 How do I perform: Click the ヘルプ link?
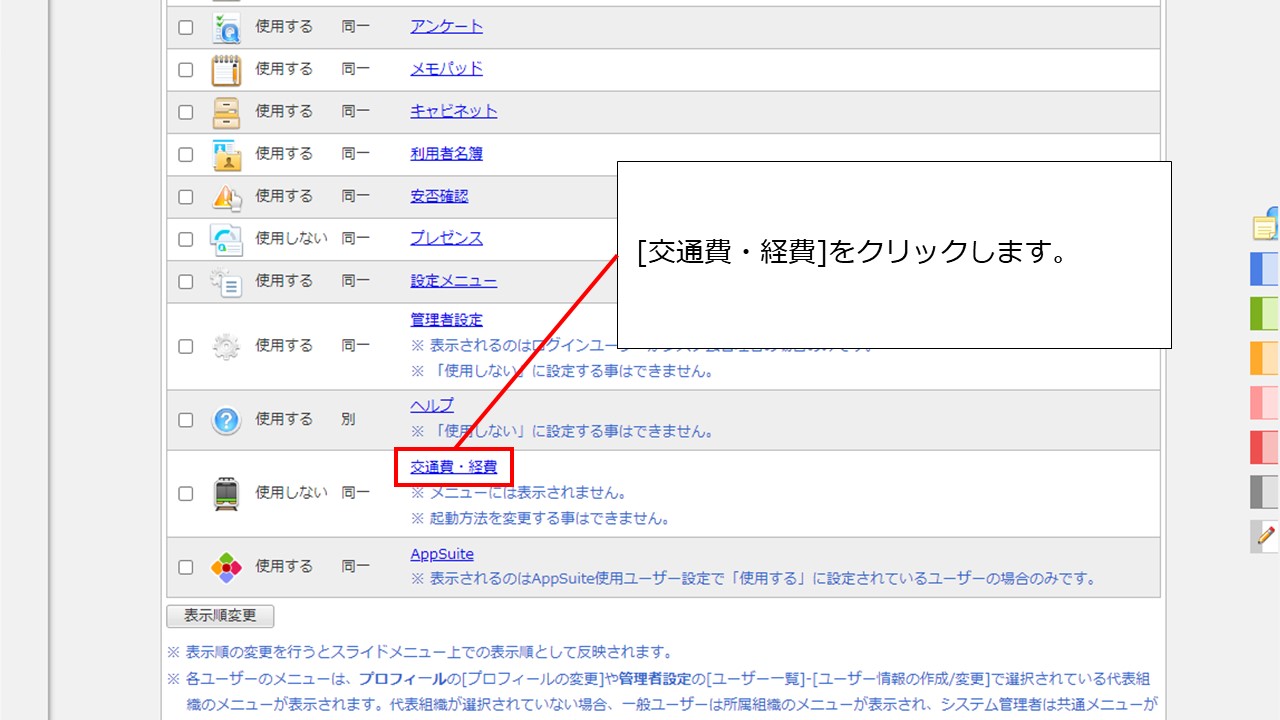[x=432, y=405]
